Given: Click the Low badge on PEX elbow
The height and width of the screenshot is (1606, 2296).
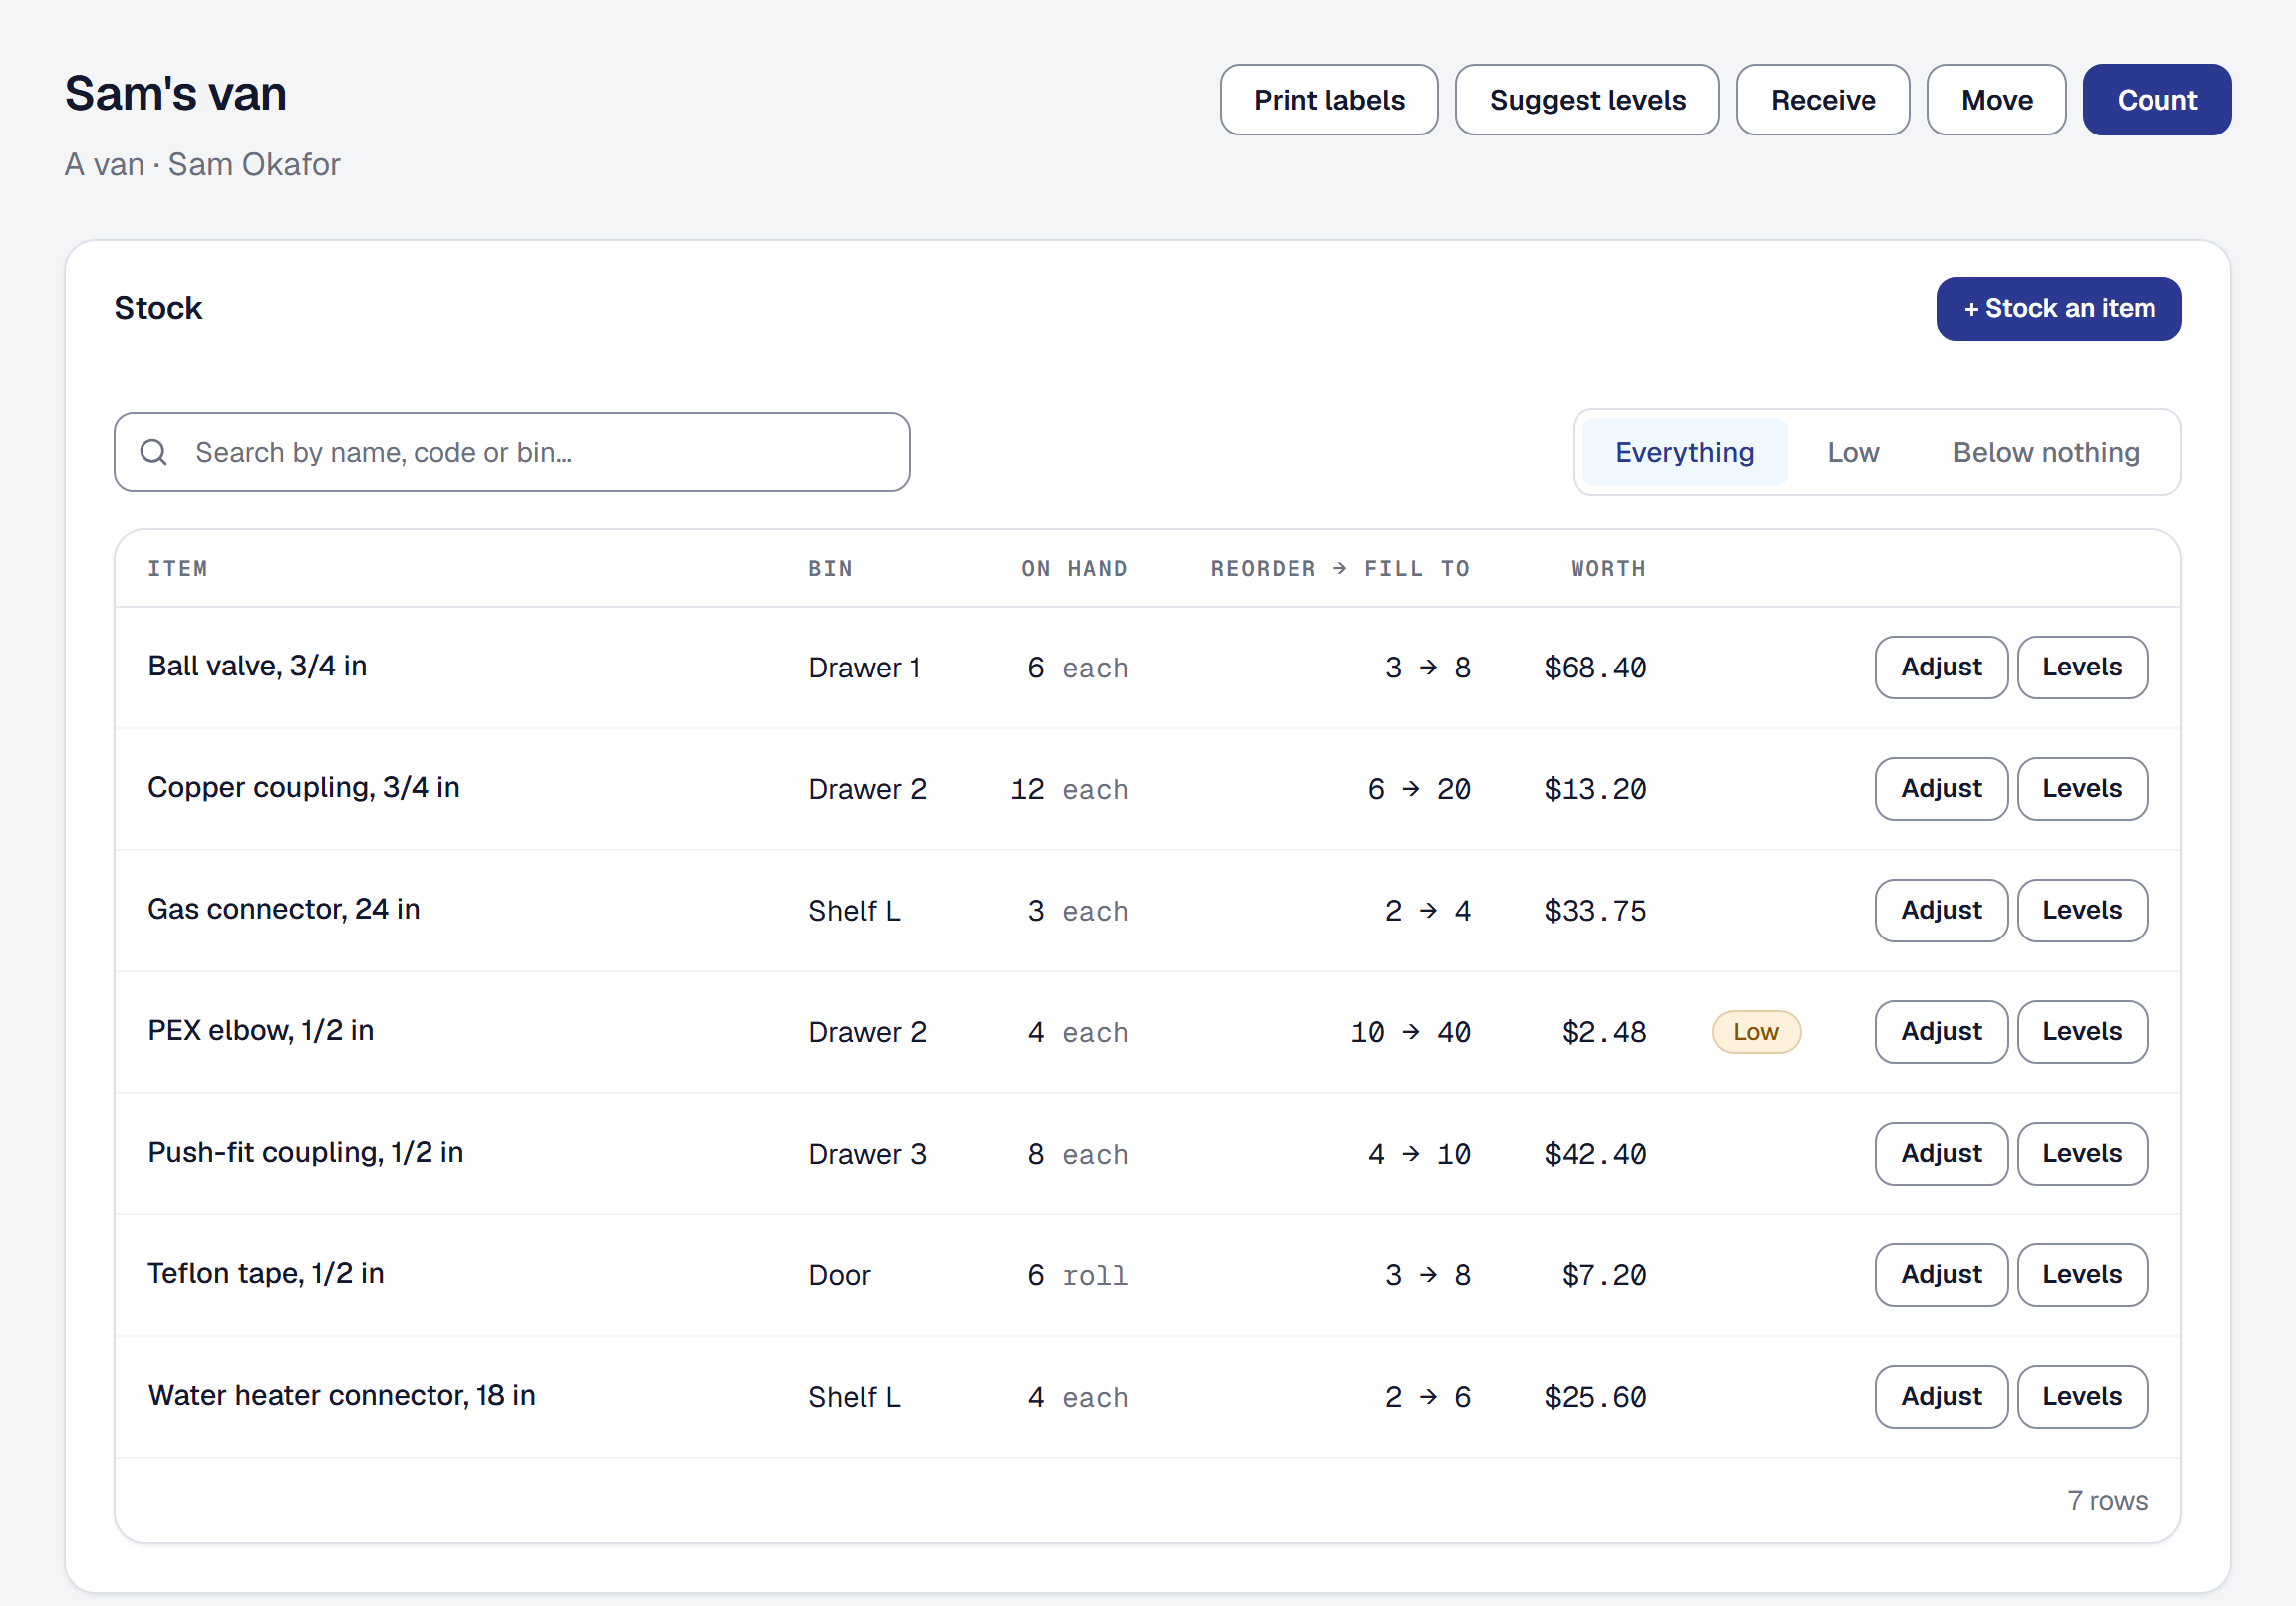Looking at the screenshot, I should (1755, 1031).
